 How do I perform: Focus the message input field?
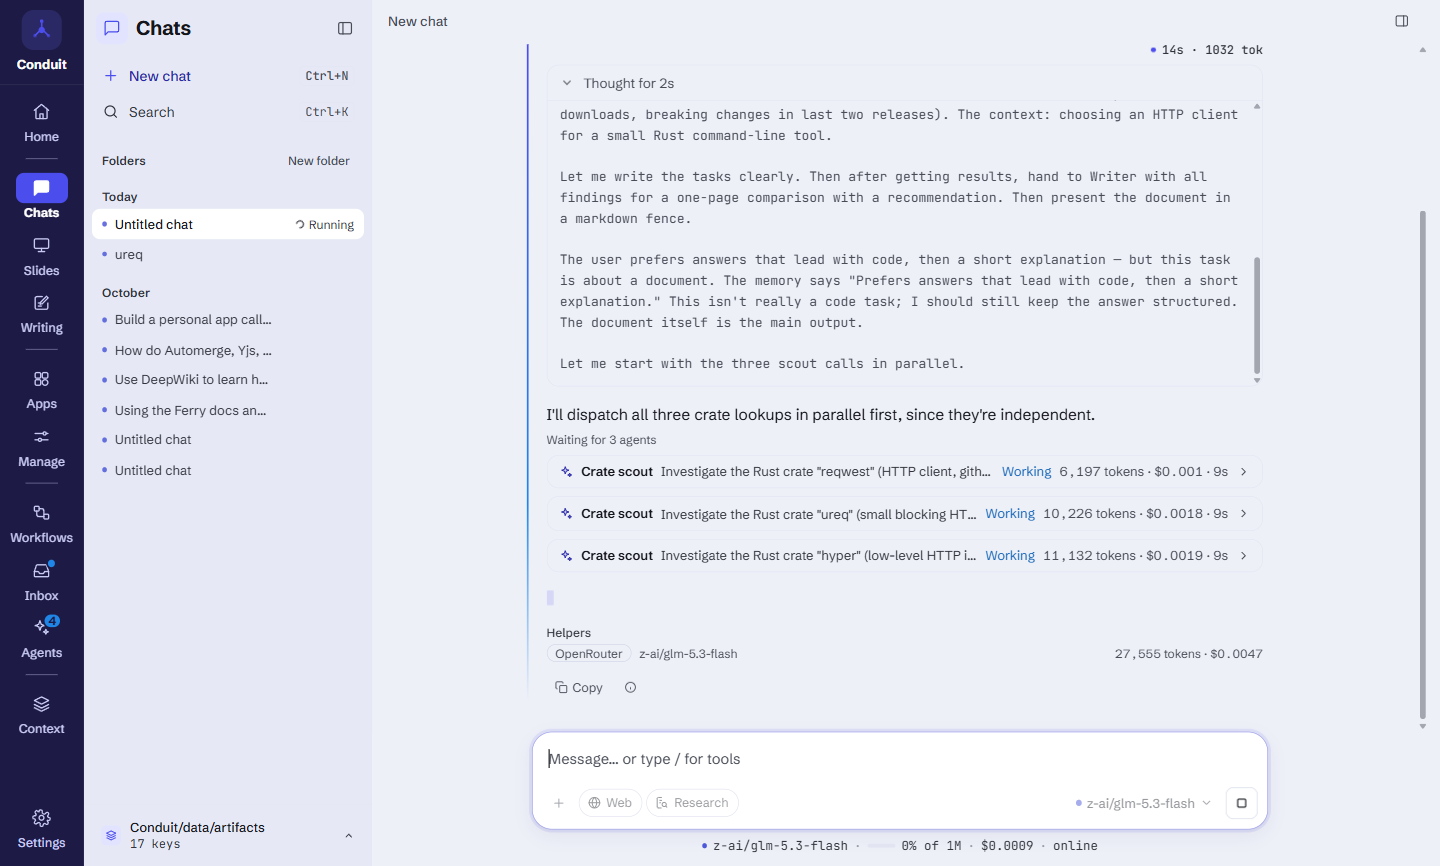click(900, 759)
